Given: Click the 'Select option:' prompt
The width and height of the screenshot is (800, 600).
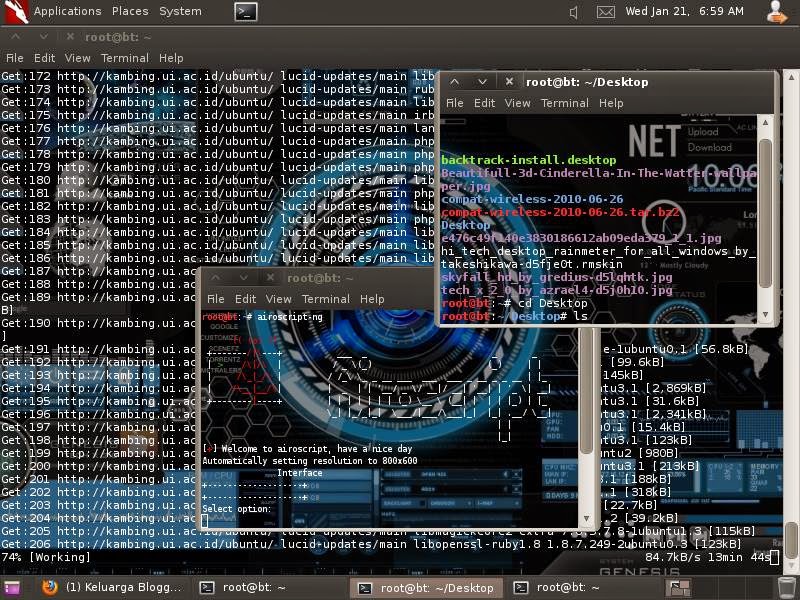Looking at the screenshot, I should coord(237,509).
